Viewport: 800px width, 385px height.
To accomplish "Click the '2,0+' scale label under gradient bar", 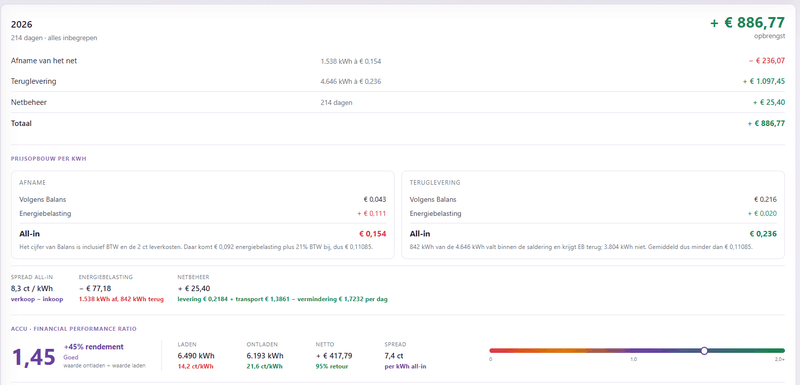I will 779,359.
